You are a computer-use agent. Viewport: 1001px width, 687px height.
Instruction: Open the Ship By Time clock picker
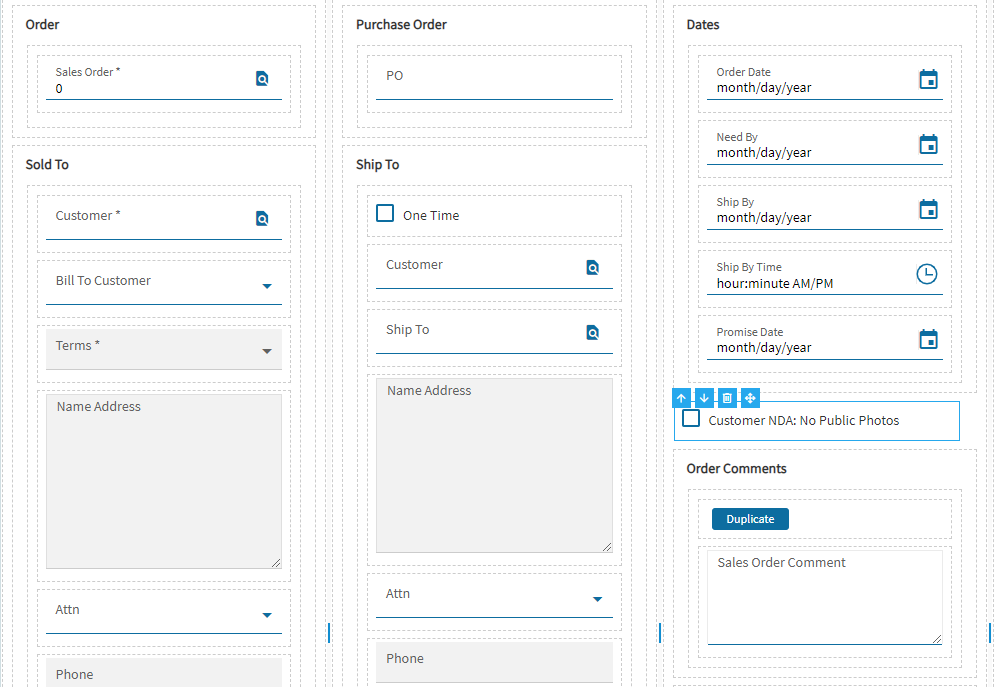pyautogui.click(x=927, y=274)
